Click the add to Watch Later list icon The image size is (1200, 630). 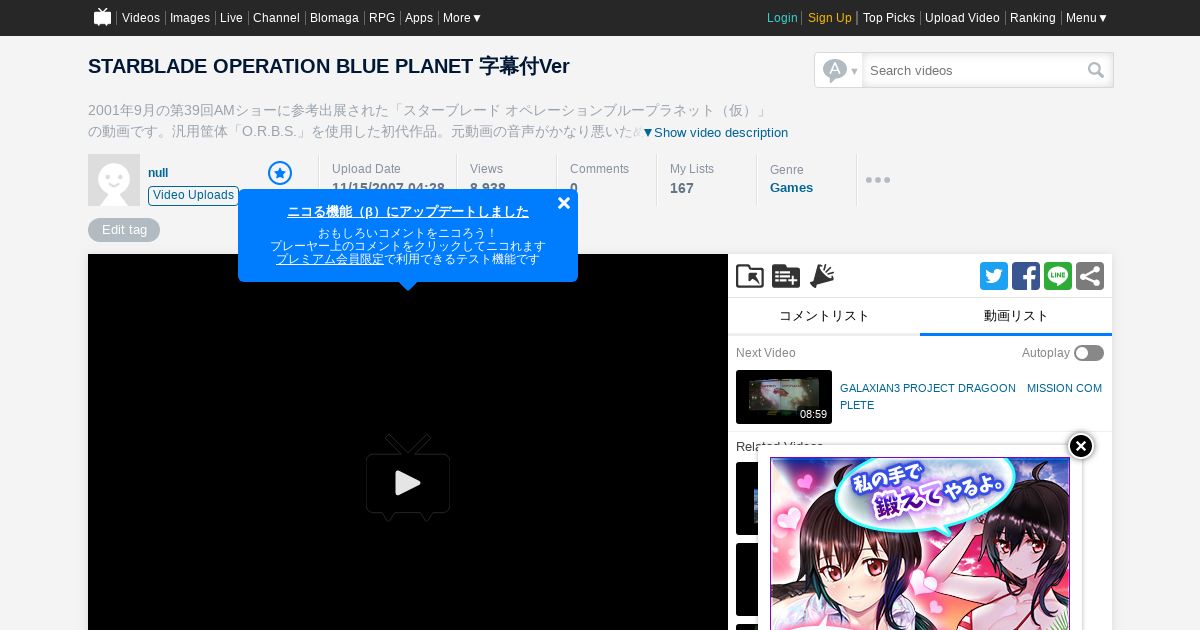coord(786,276)
